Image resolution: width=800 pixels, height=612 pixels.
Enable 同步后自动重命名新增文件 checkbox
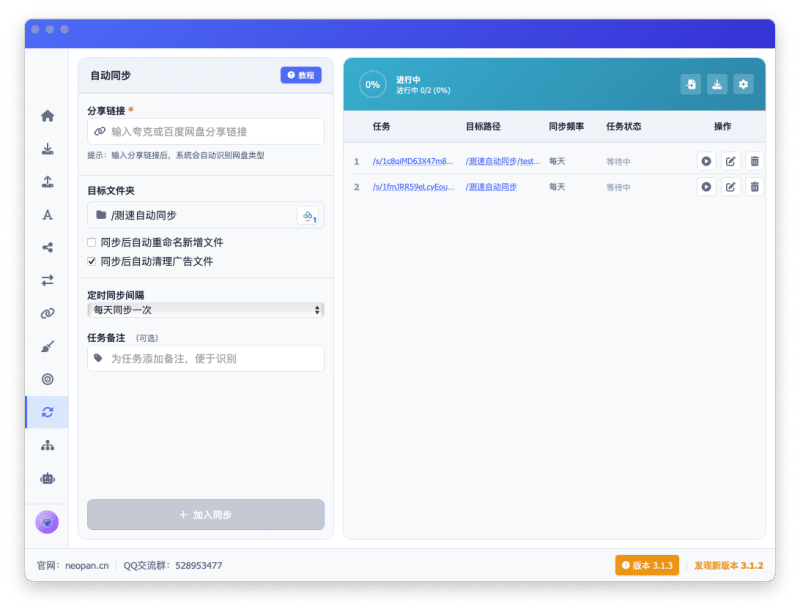92,242
